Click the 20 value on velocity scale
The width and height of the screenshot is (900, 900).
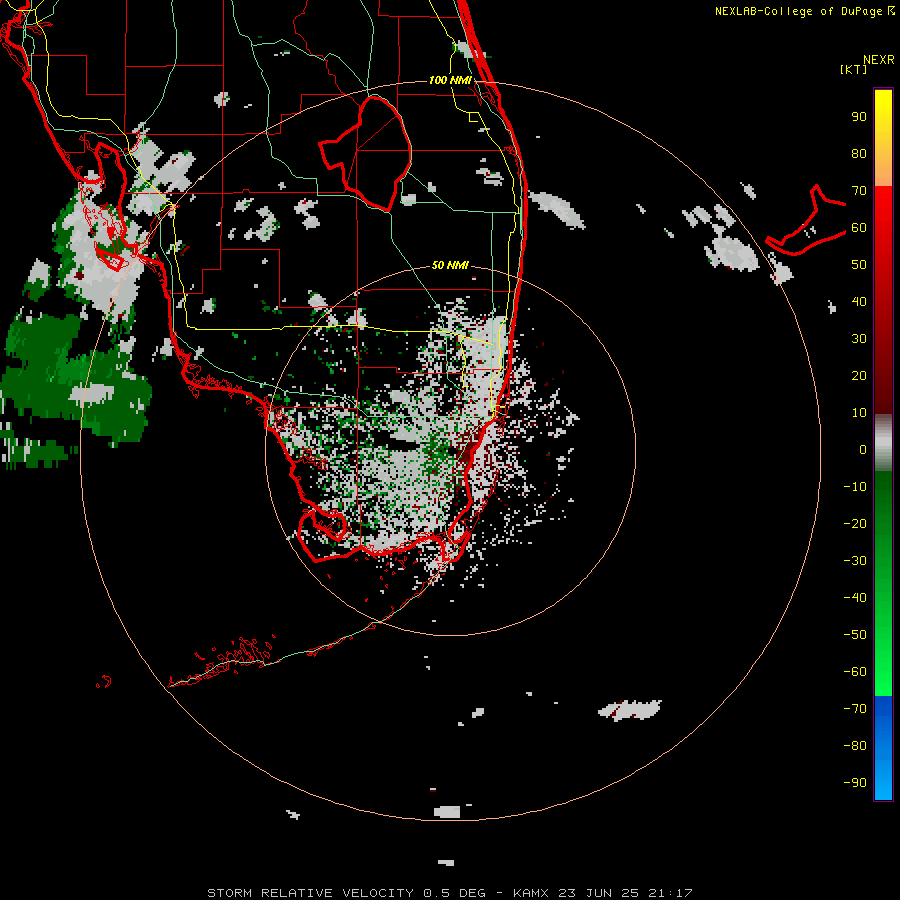[859, 375]
